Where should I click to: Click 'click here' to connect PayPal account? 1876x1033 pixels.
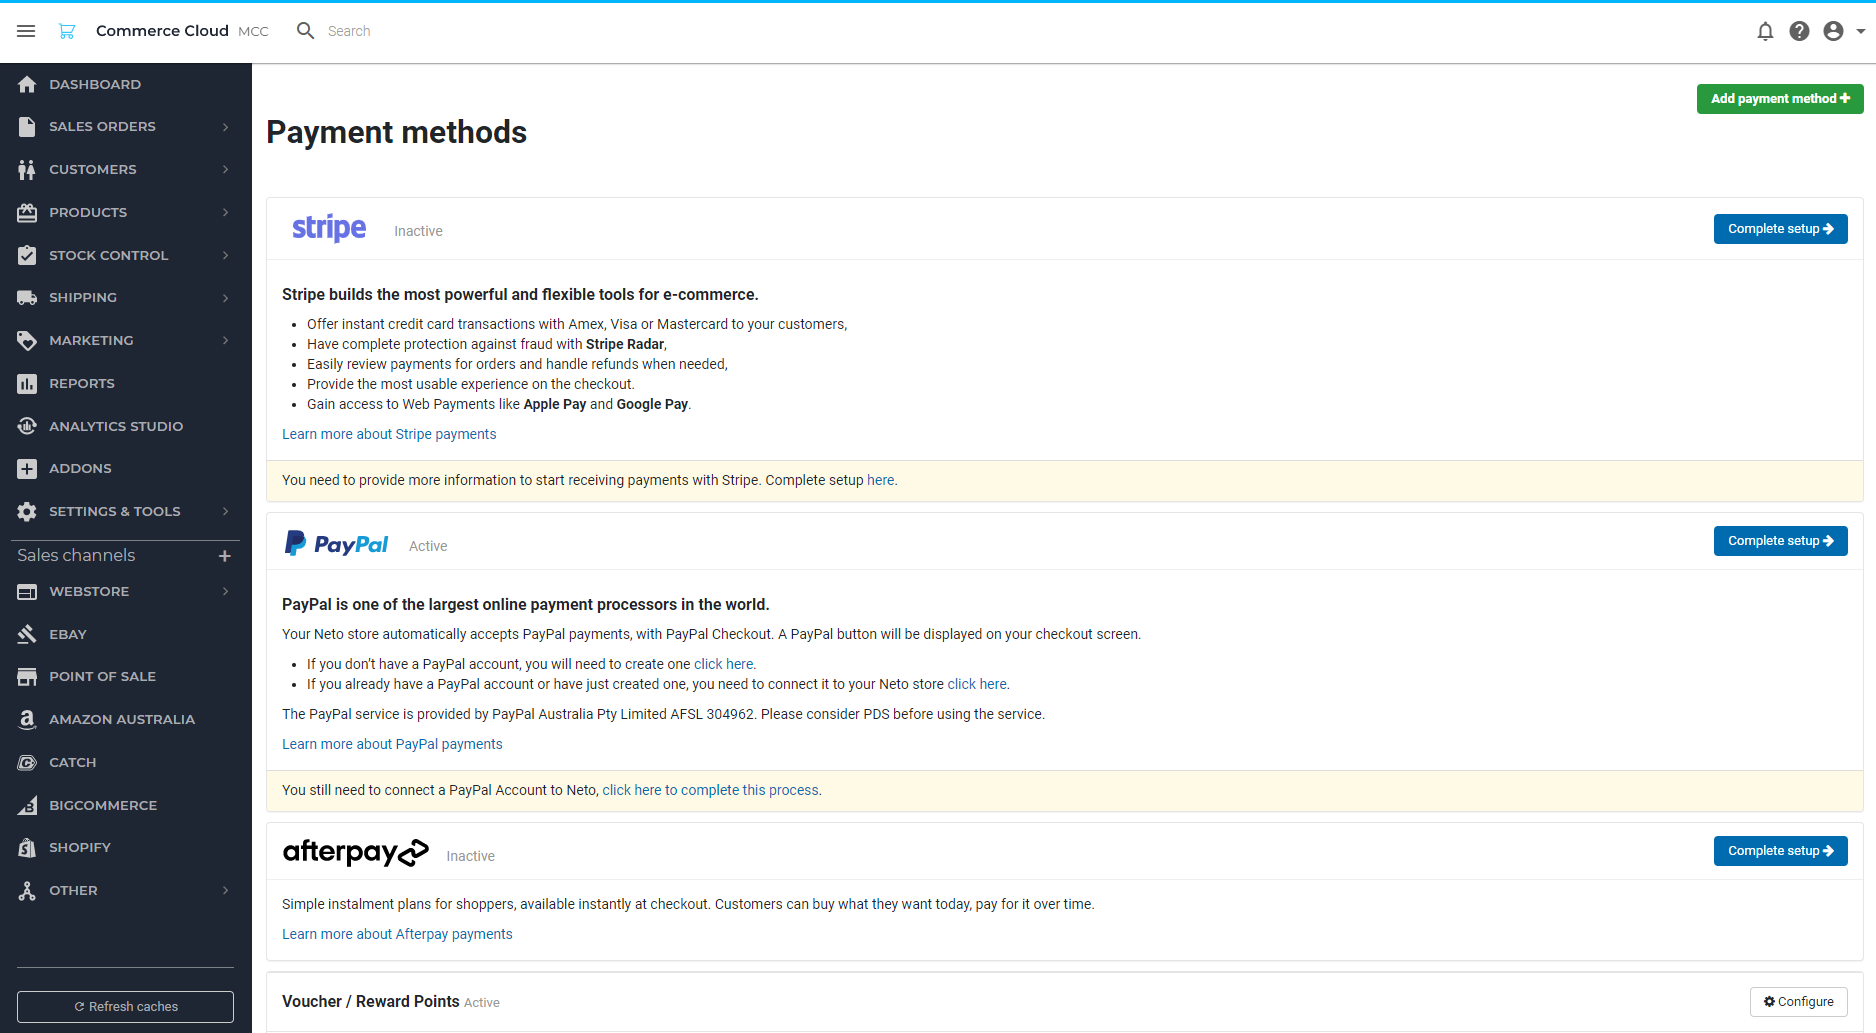[977, 684]
